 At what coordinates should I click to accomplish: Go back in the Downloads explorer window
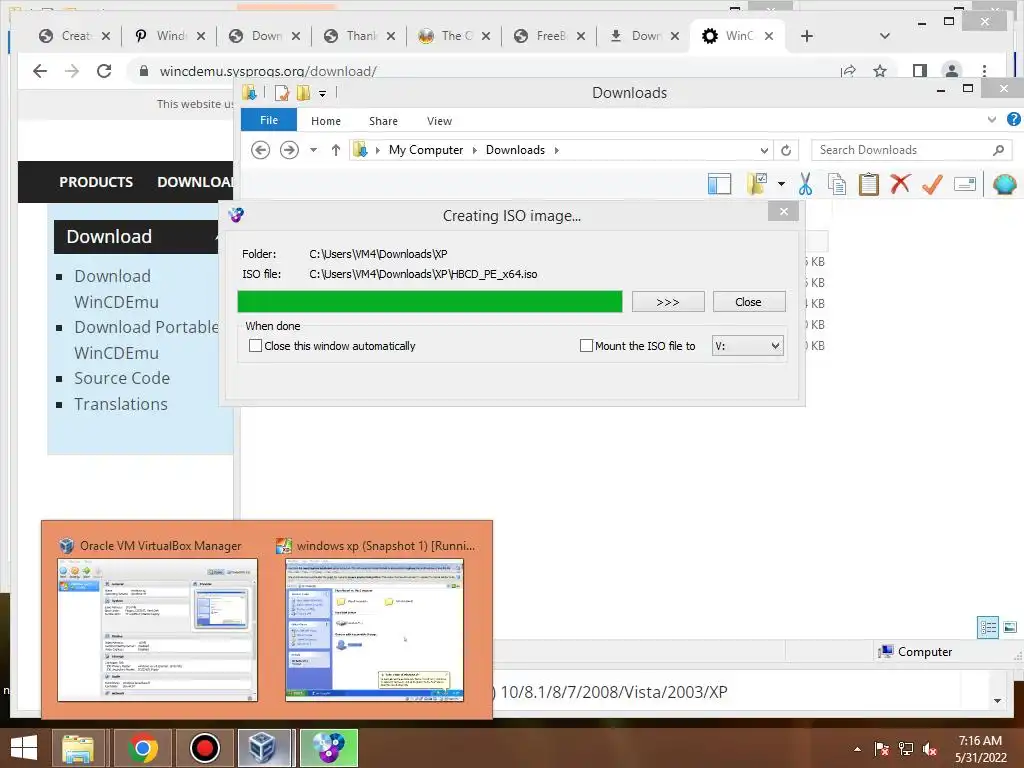point(261,150)
